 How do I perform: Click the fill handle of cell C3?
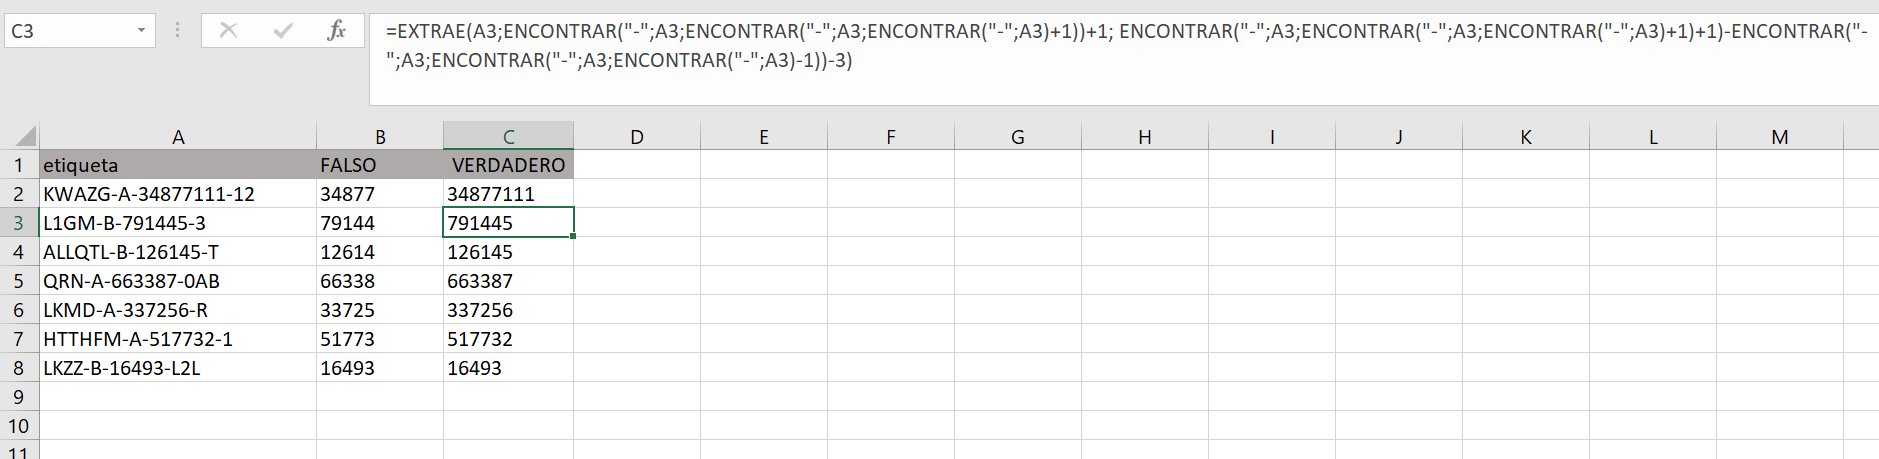(x=573, y=237)
